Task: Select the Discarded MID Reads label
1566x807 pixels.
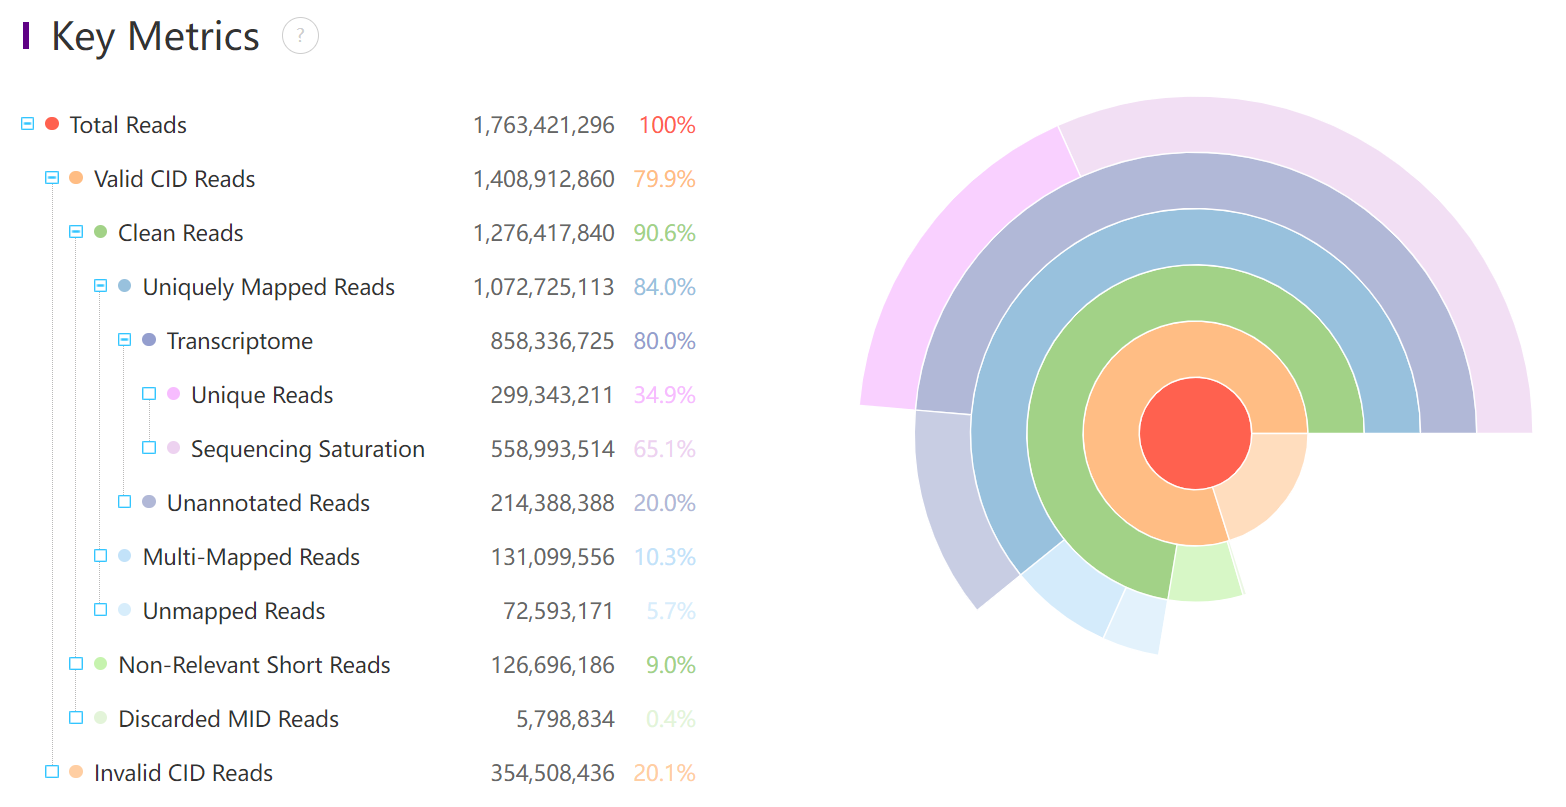Action: pos(228,719)
